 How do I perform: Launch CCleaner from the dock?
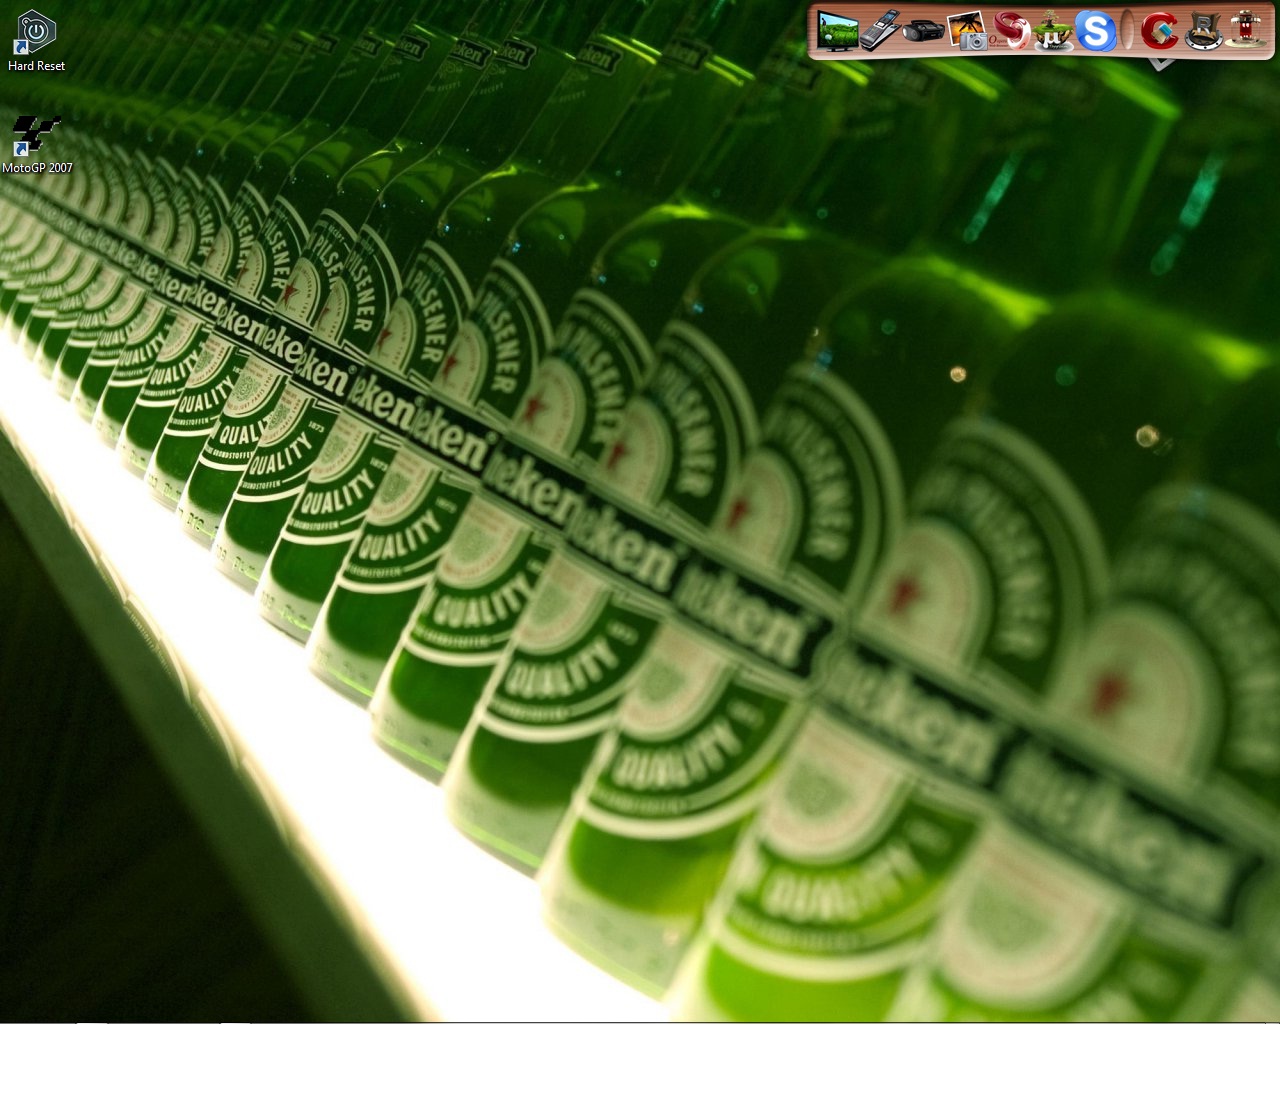coord(1160,31)
